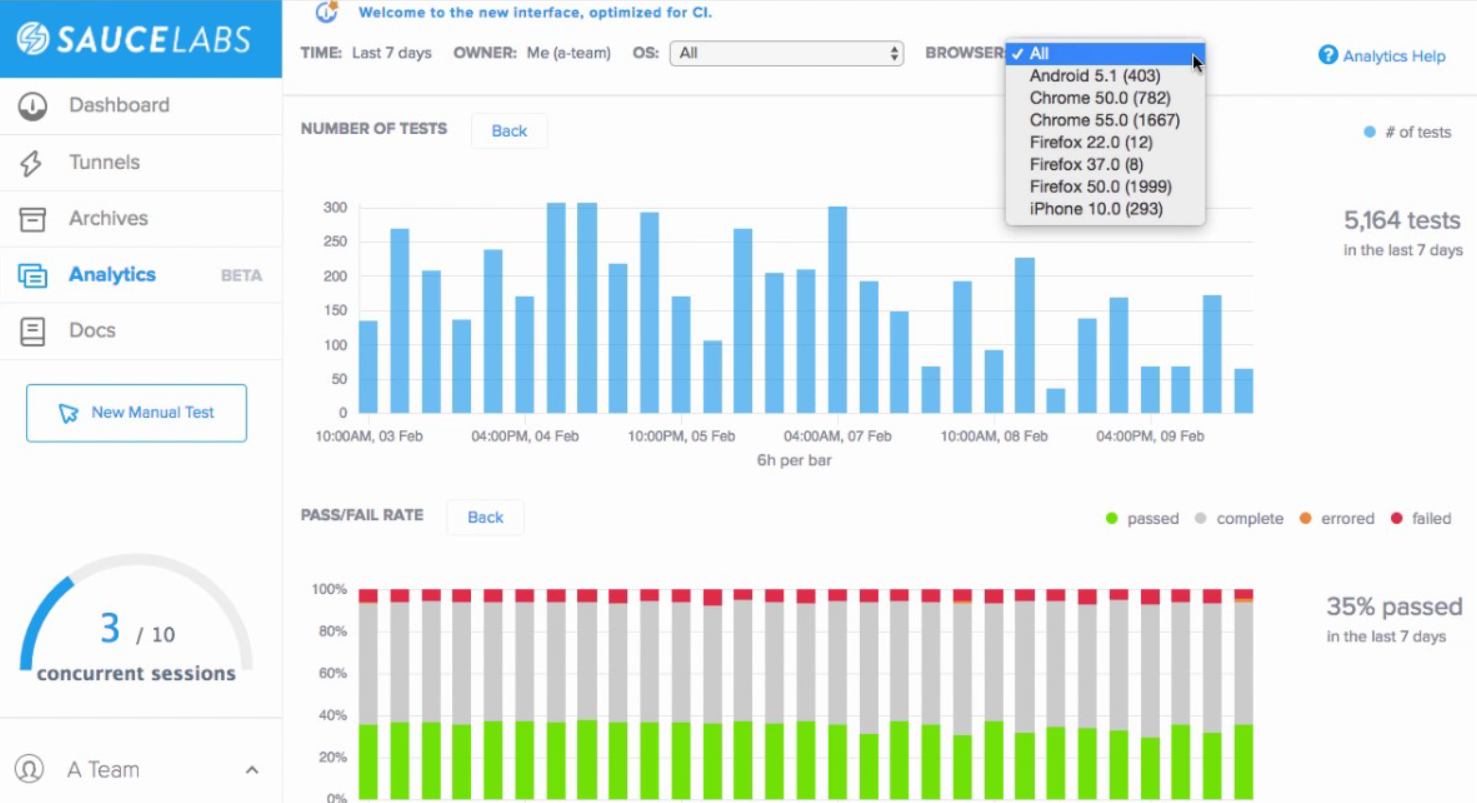This screenshot has width=1477, height=803.
Task: Click the Analytics sidebar icon
Action: click(x=32, y=275)
